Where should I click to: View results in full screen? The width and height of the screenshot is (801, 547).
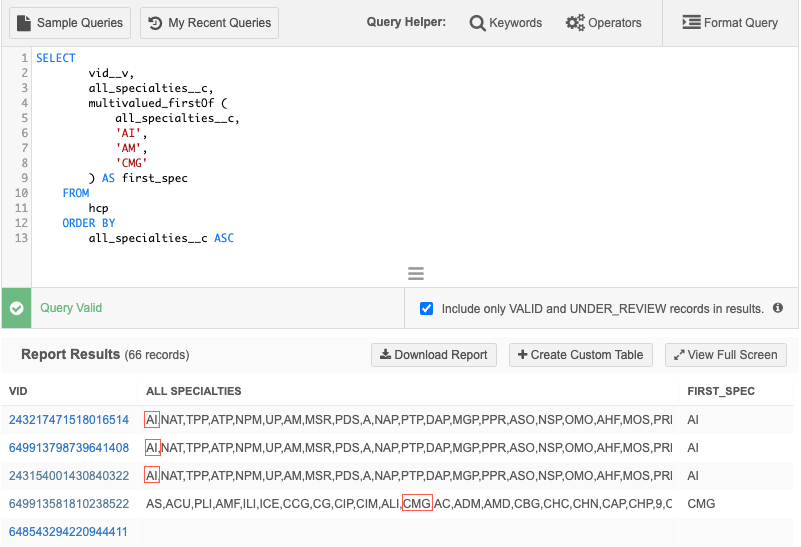(726, 355)
